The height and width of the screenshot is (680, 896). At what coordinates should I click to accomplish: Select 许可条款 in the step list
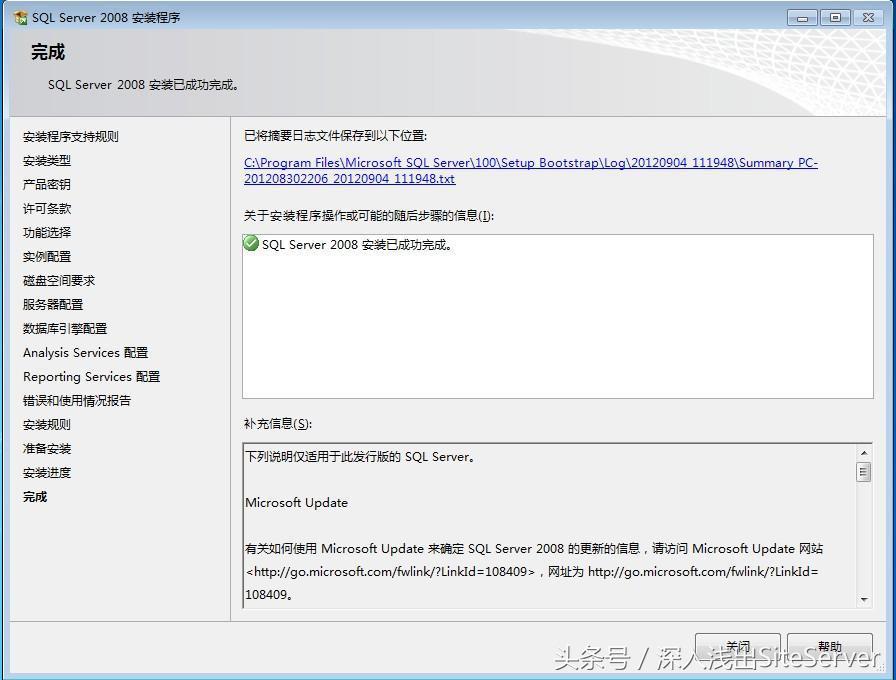pos(47,209)
